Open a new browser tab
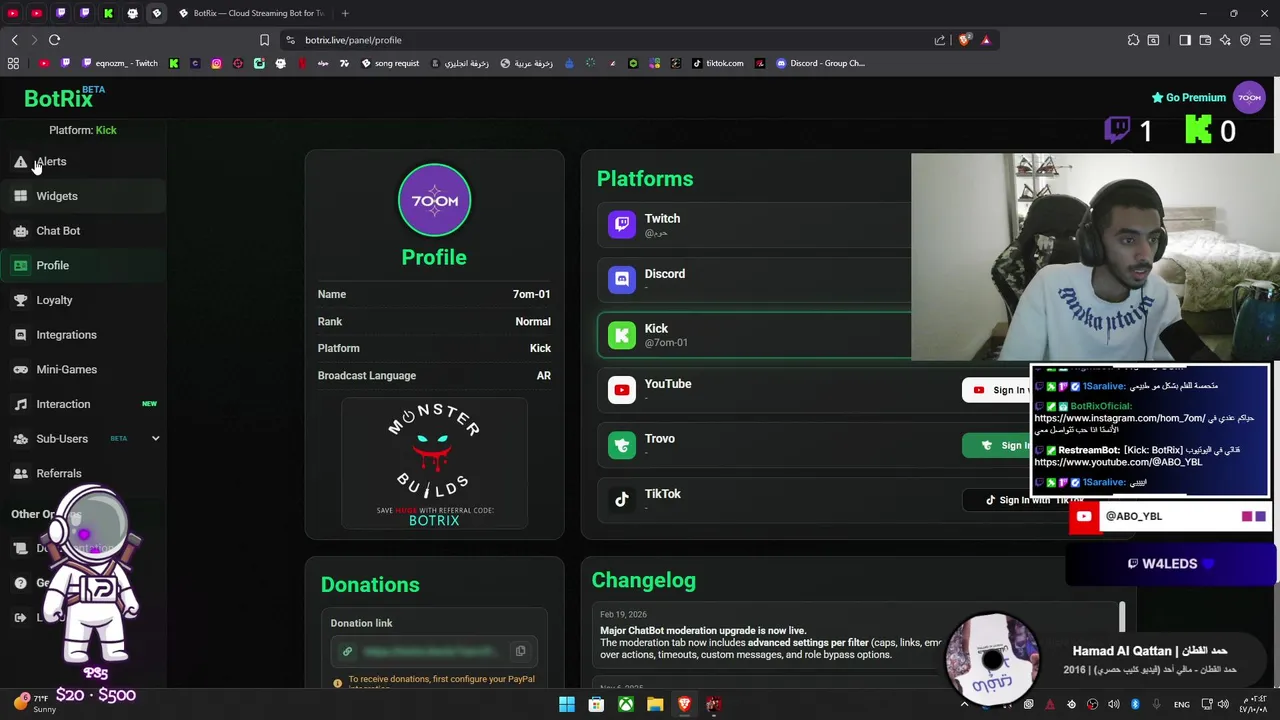The image size is (1280, 720). 345,13
